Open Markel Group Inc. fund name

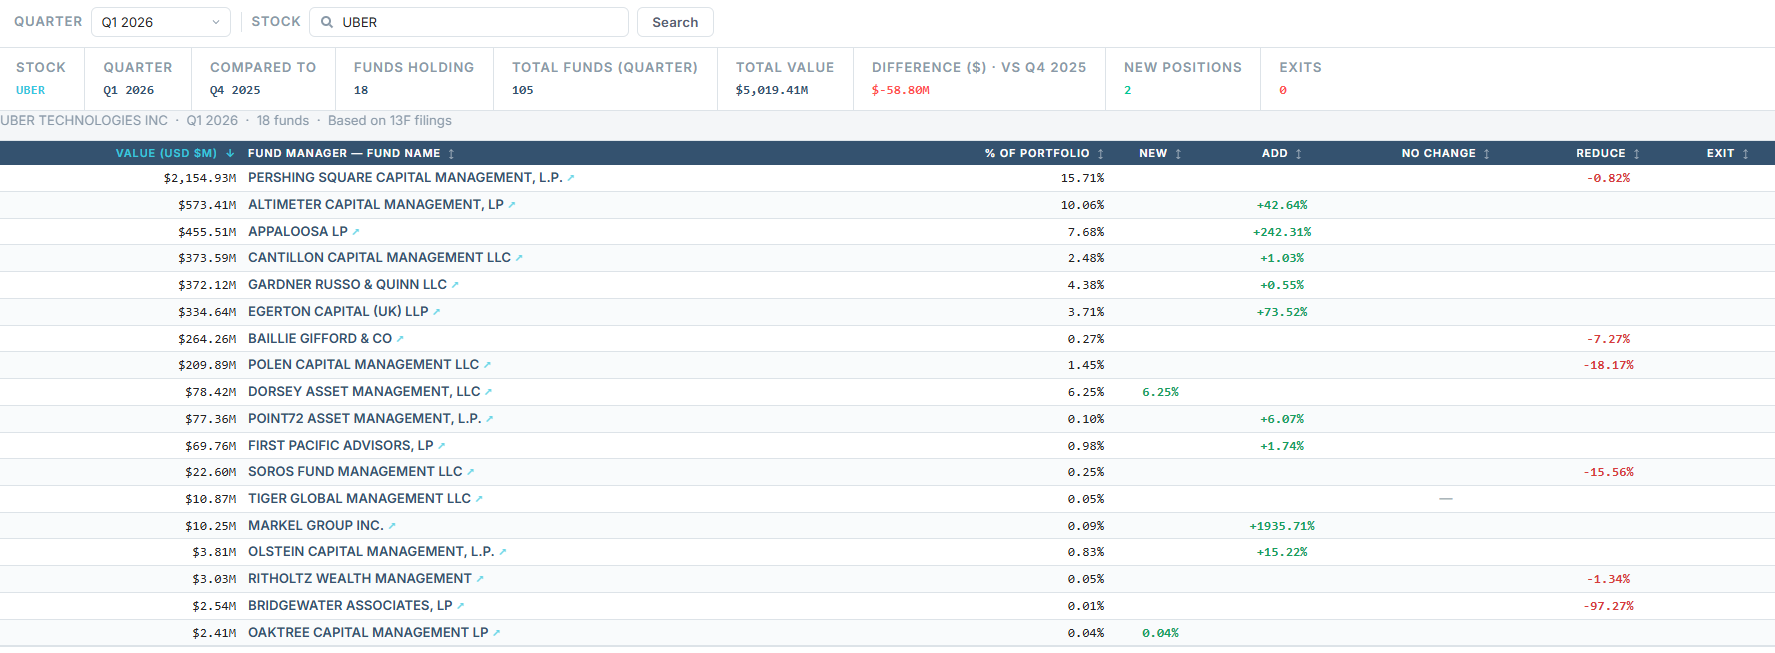pyautogui.click(x=316, y=526)
